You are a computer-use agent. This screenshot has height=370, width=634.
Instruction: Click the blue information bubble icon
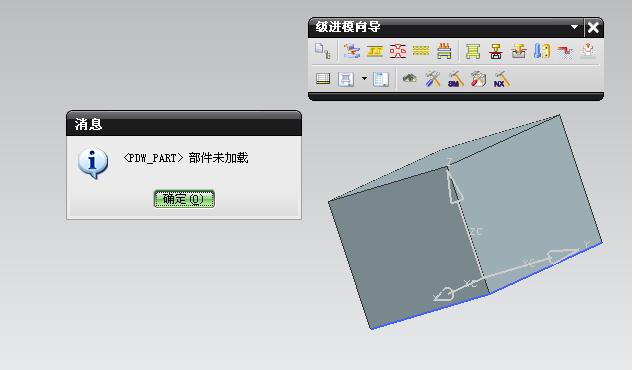click(x=93, y=163)
